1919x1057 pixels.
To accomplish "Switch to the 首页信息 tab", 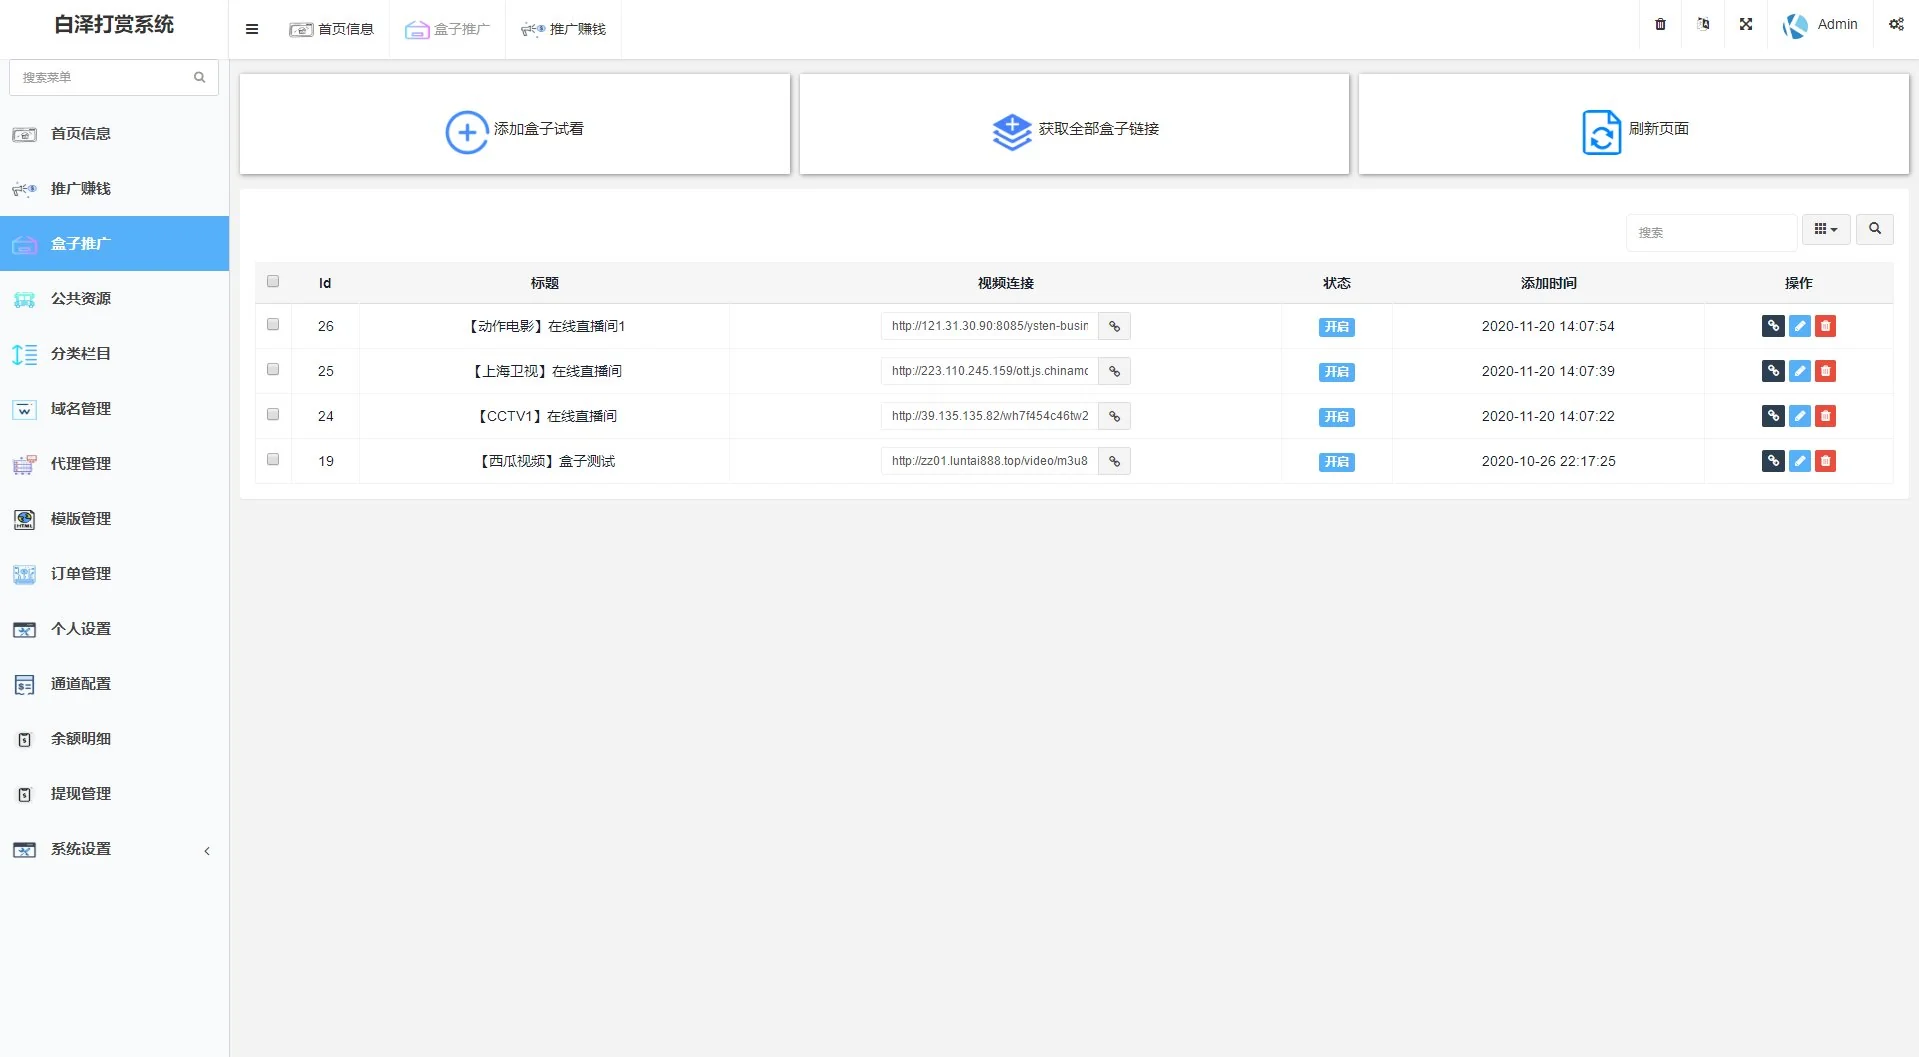I will [x=332, y=29].
